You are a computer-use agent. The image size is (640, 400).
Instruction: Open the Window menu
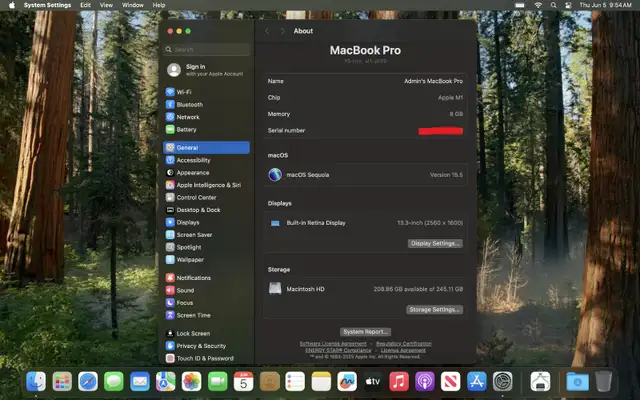(133, 5)
